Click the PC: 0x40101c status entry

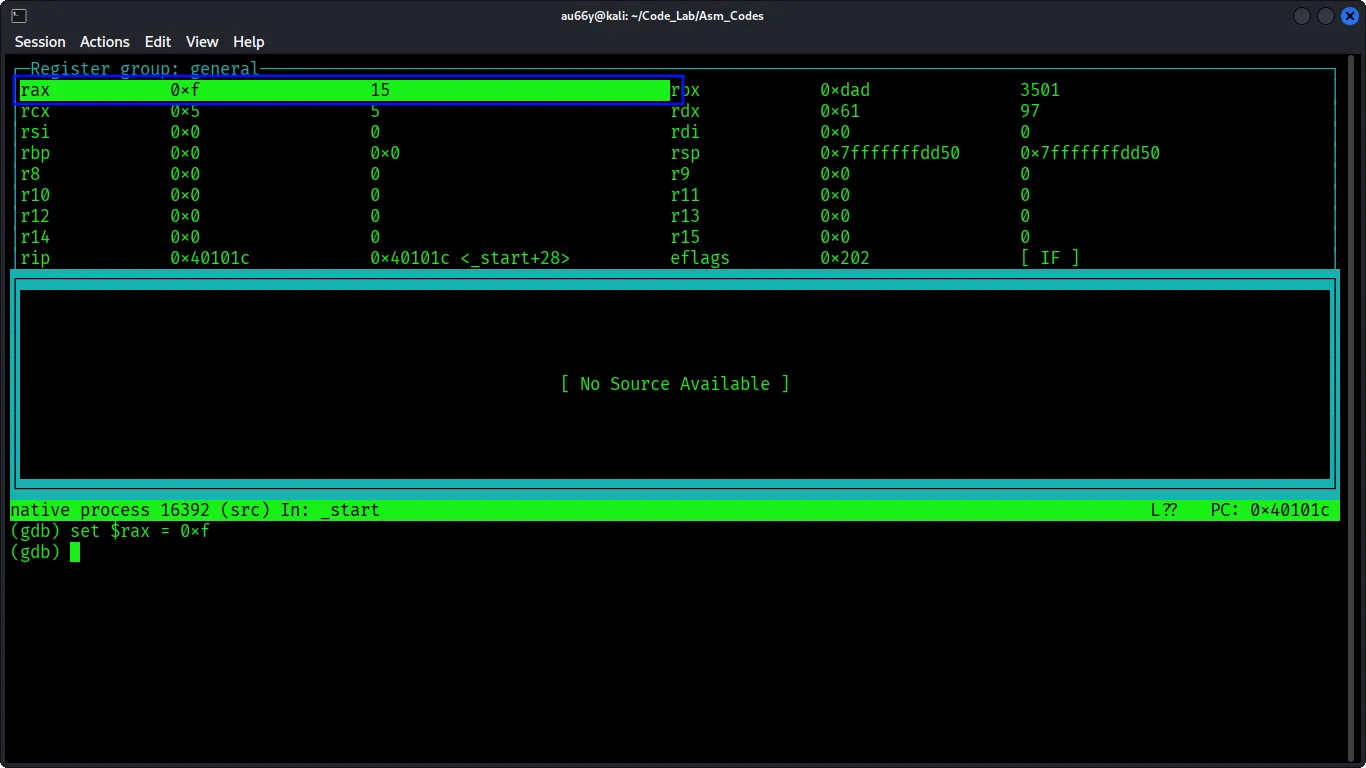1270,510
